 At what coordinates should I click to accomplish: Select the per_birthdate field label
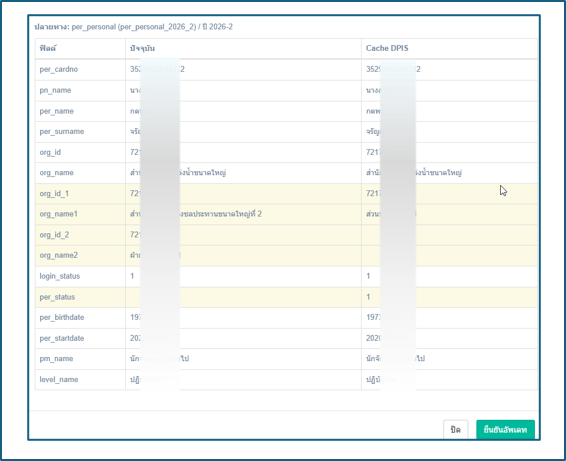point(62,317)
